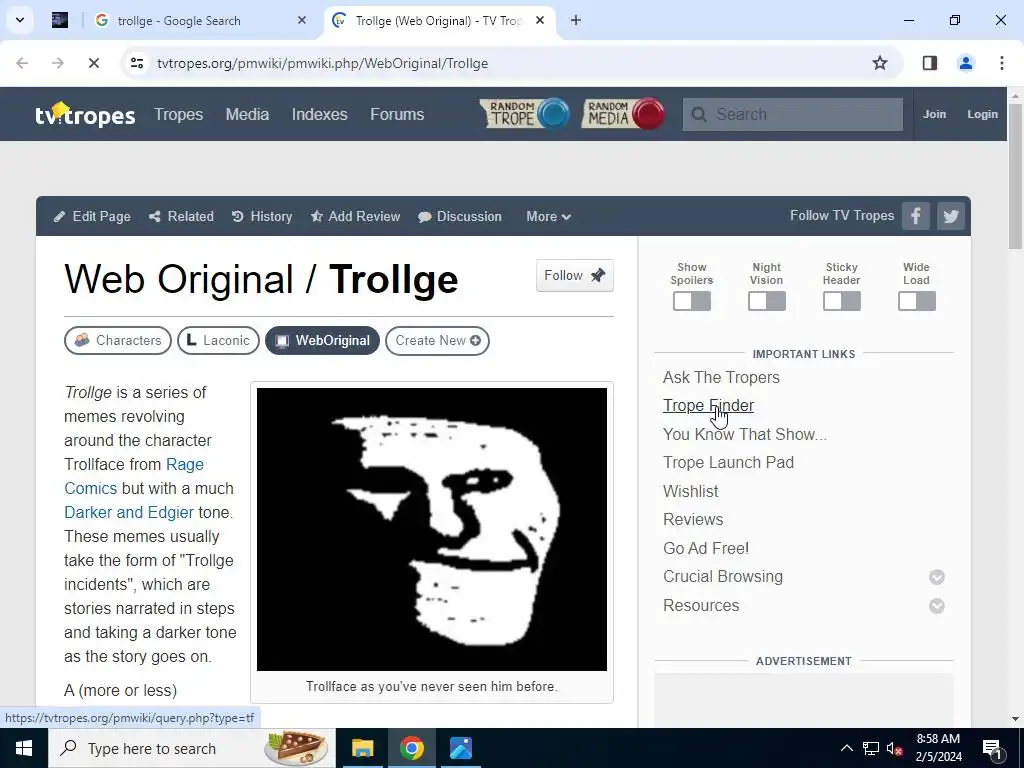Close the Trollge TV Tropes tab
Image resolution: width=1024 pixels, height=768 pixels.
point(540,20)
